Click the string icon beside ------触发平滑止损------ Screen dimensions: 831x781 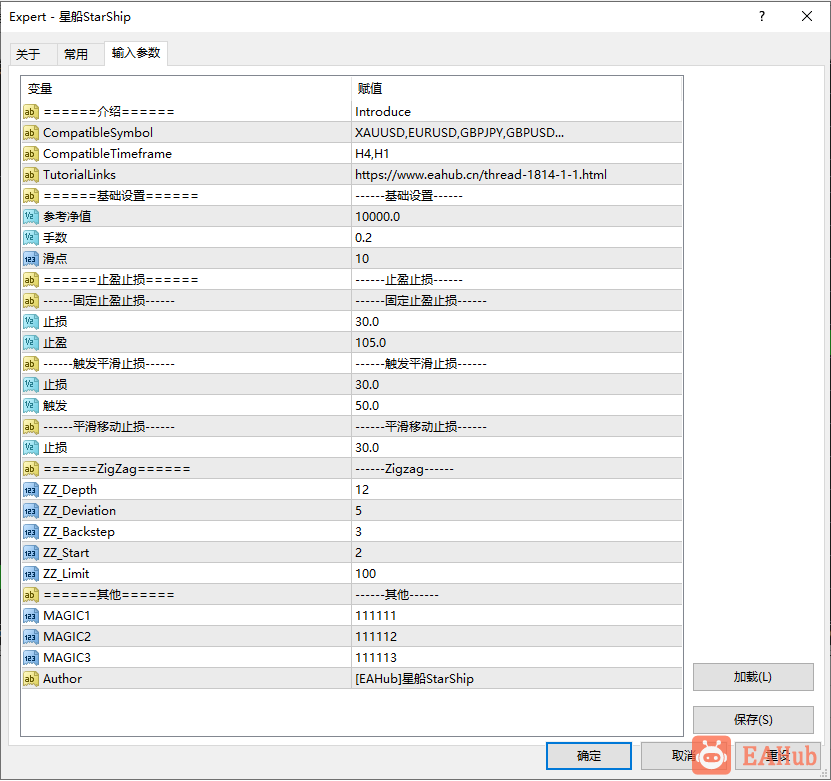click(x=31, y=364)
